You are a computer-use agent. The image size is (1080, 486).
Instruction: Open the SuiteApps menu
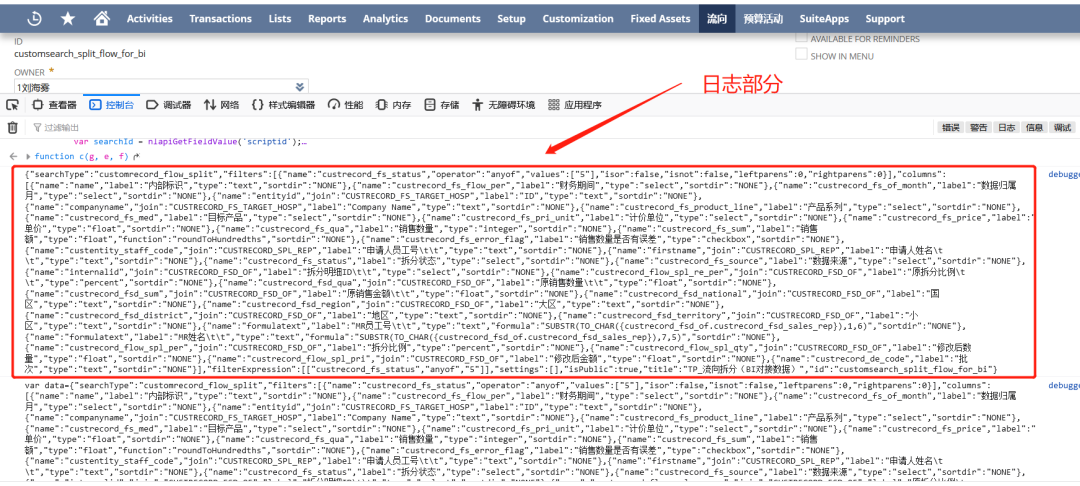(824, 19)
